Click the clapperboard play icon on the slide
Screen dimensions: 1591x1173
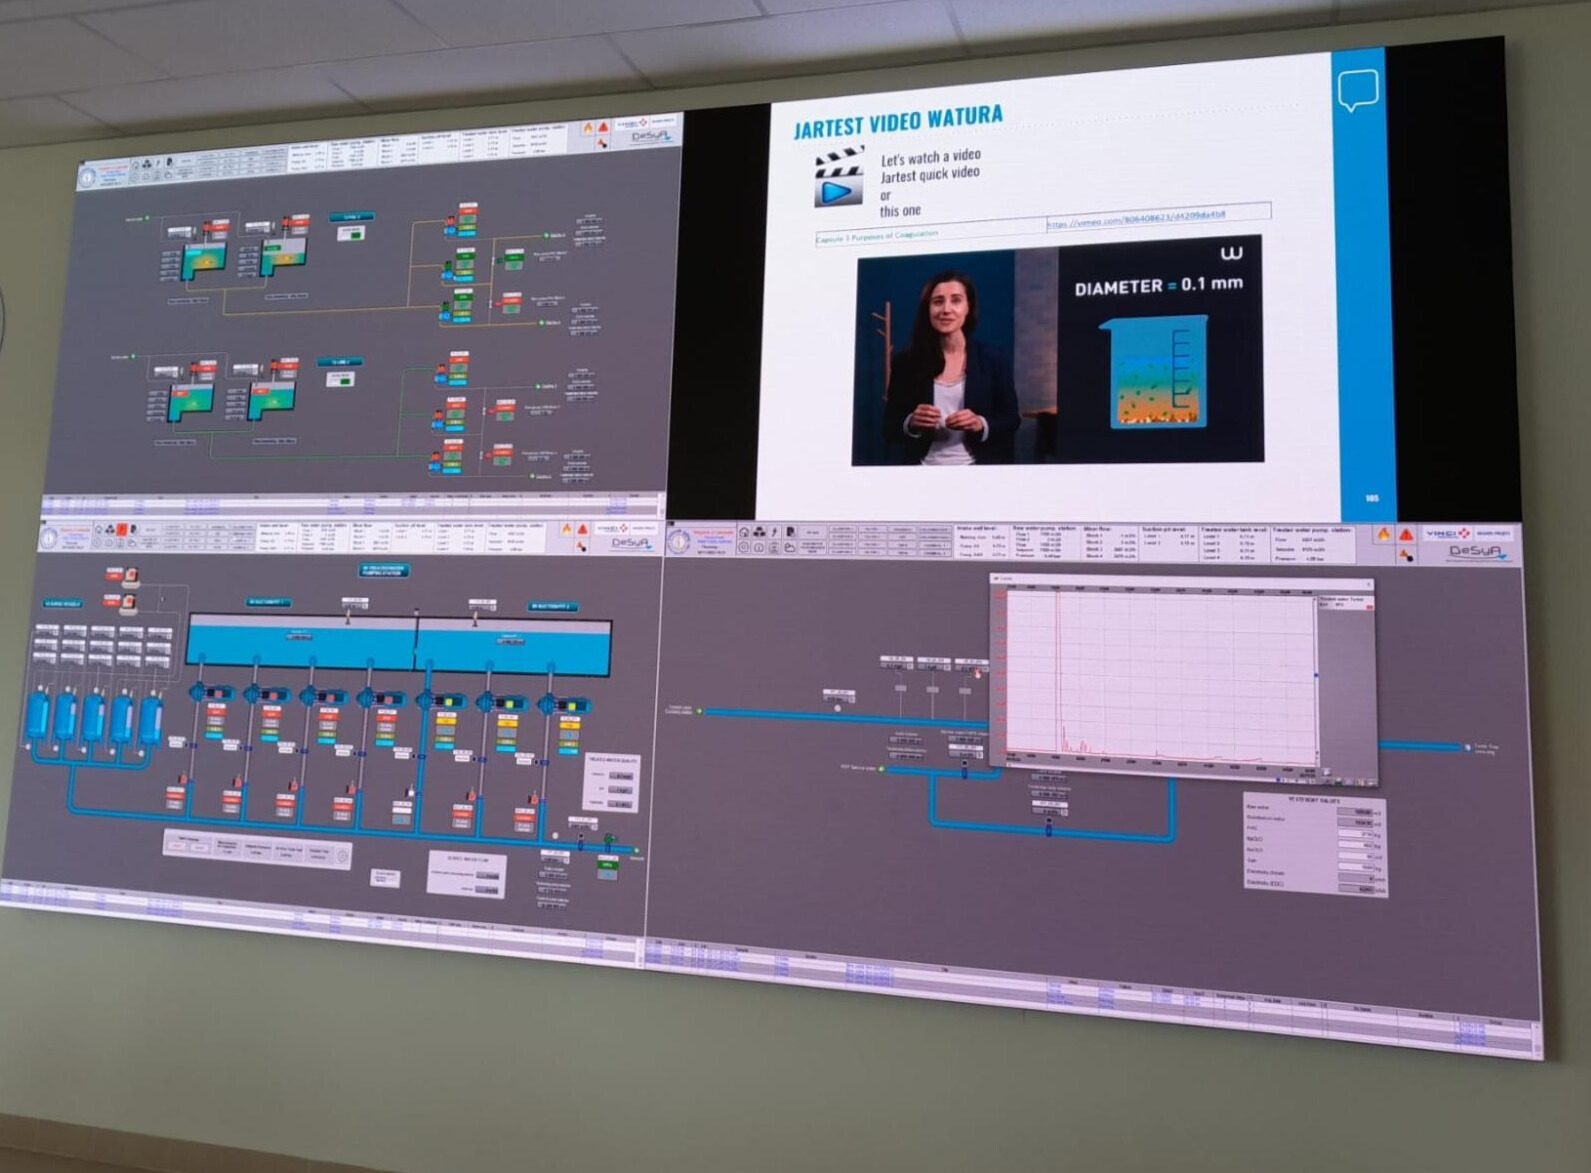tap(838, 178)
